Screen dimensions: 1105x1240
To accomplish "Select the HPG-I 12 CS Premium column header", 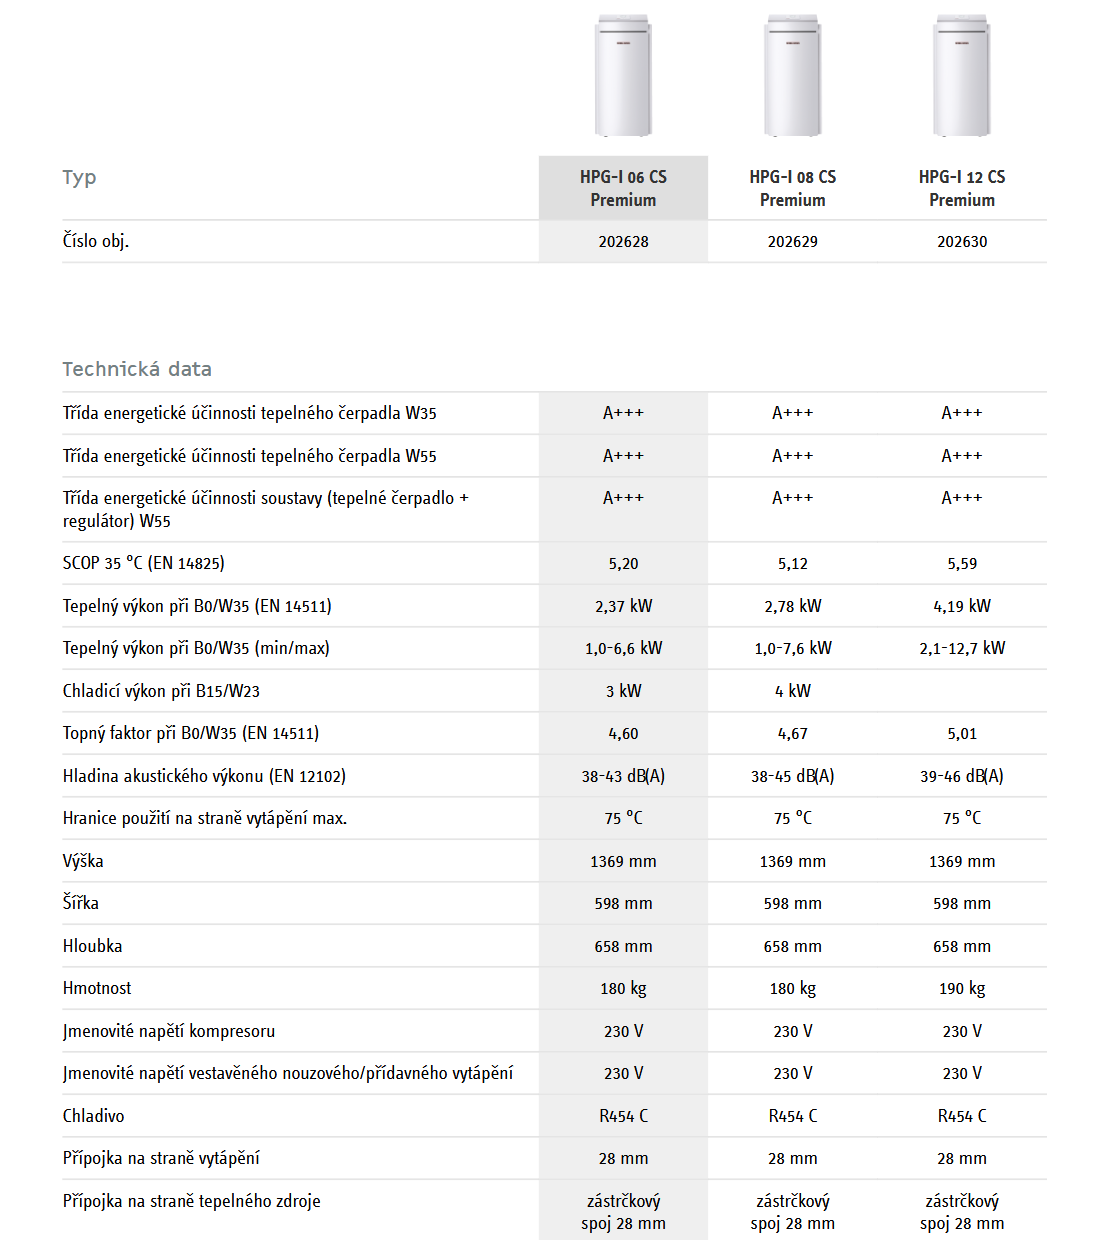I will pos(962,188).
